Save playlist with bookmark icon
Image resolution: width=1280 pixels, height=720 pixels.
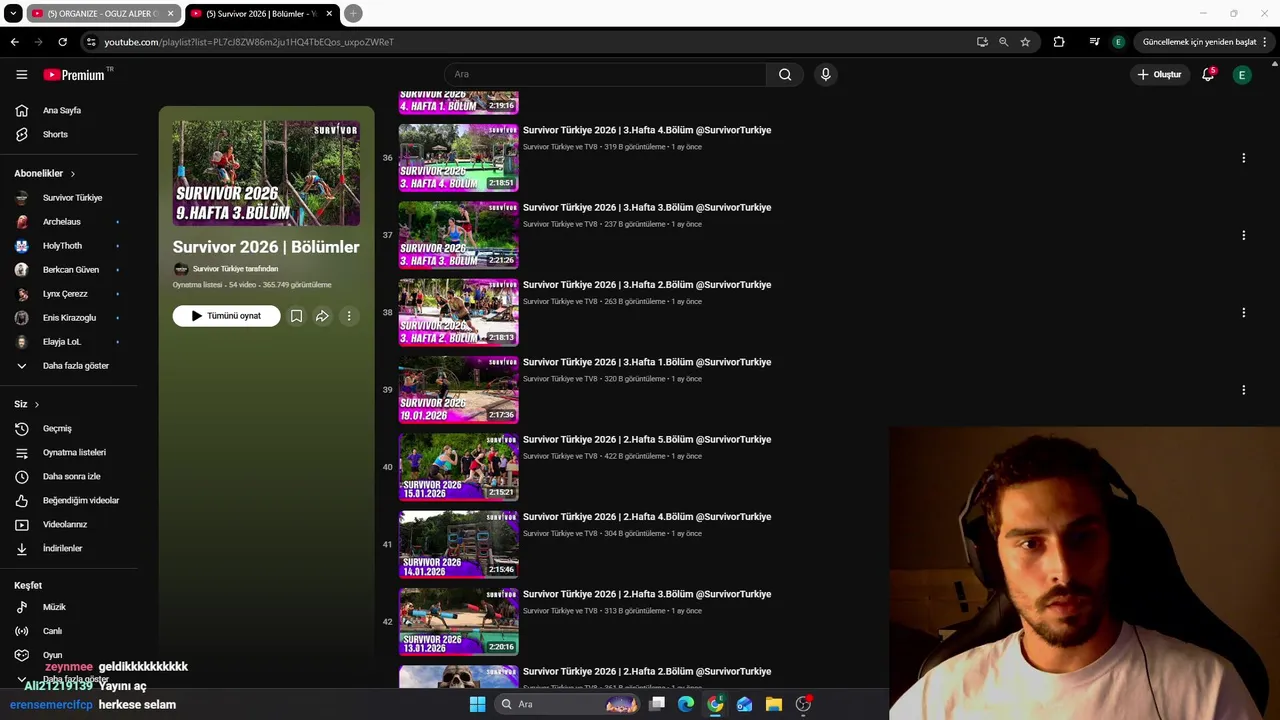[x=296, y=316]
